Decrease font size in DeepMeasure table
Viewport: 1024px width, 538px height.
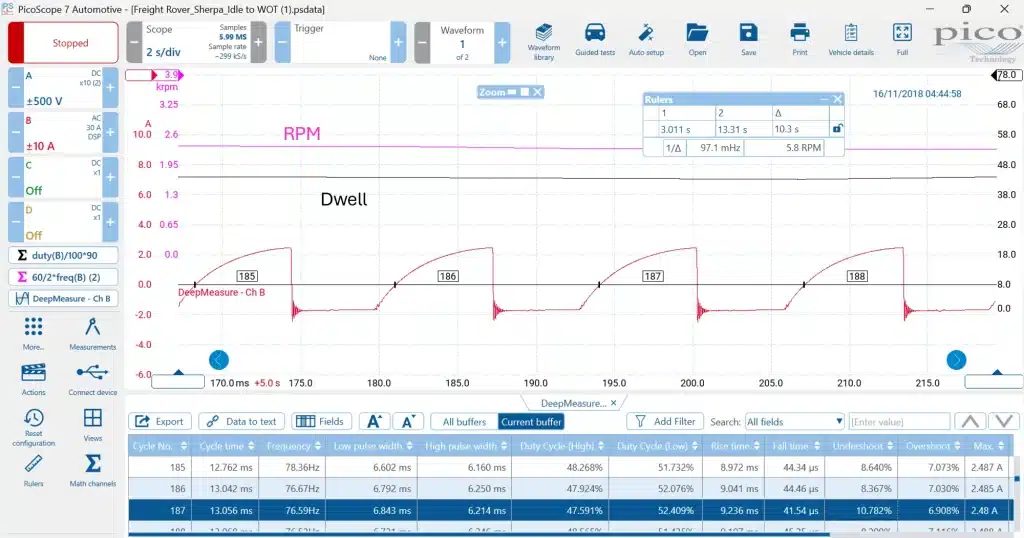click(409, 422)
